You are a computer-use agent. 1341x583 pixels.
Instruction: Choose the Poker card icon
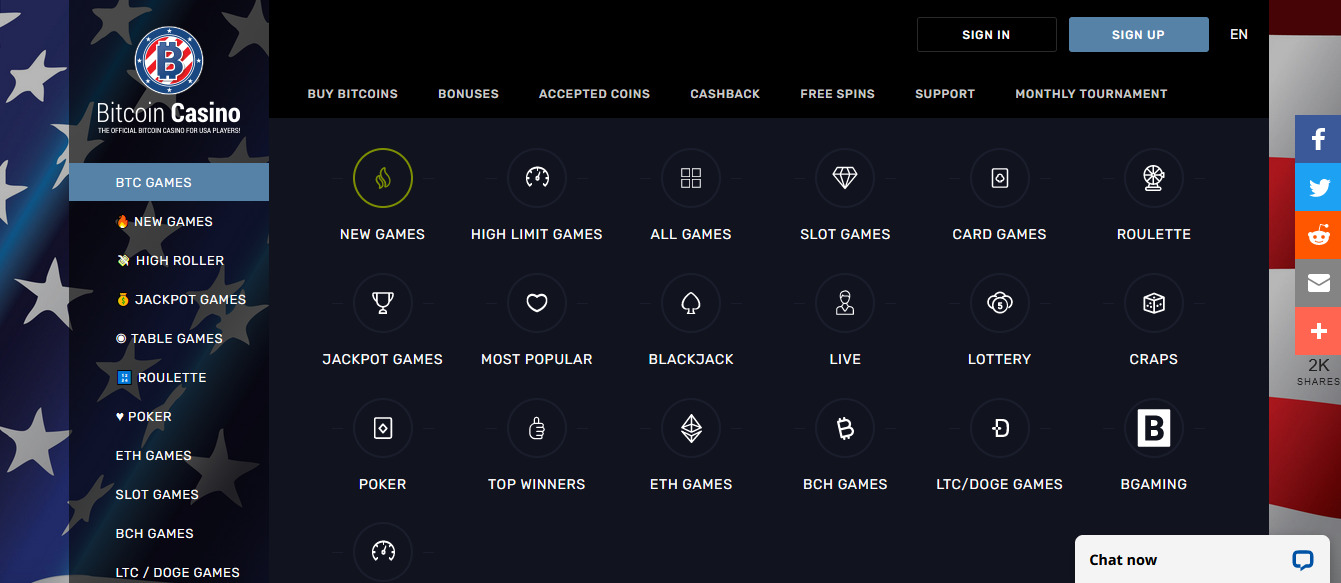point(383,428)
